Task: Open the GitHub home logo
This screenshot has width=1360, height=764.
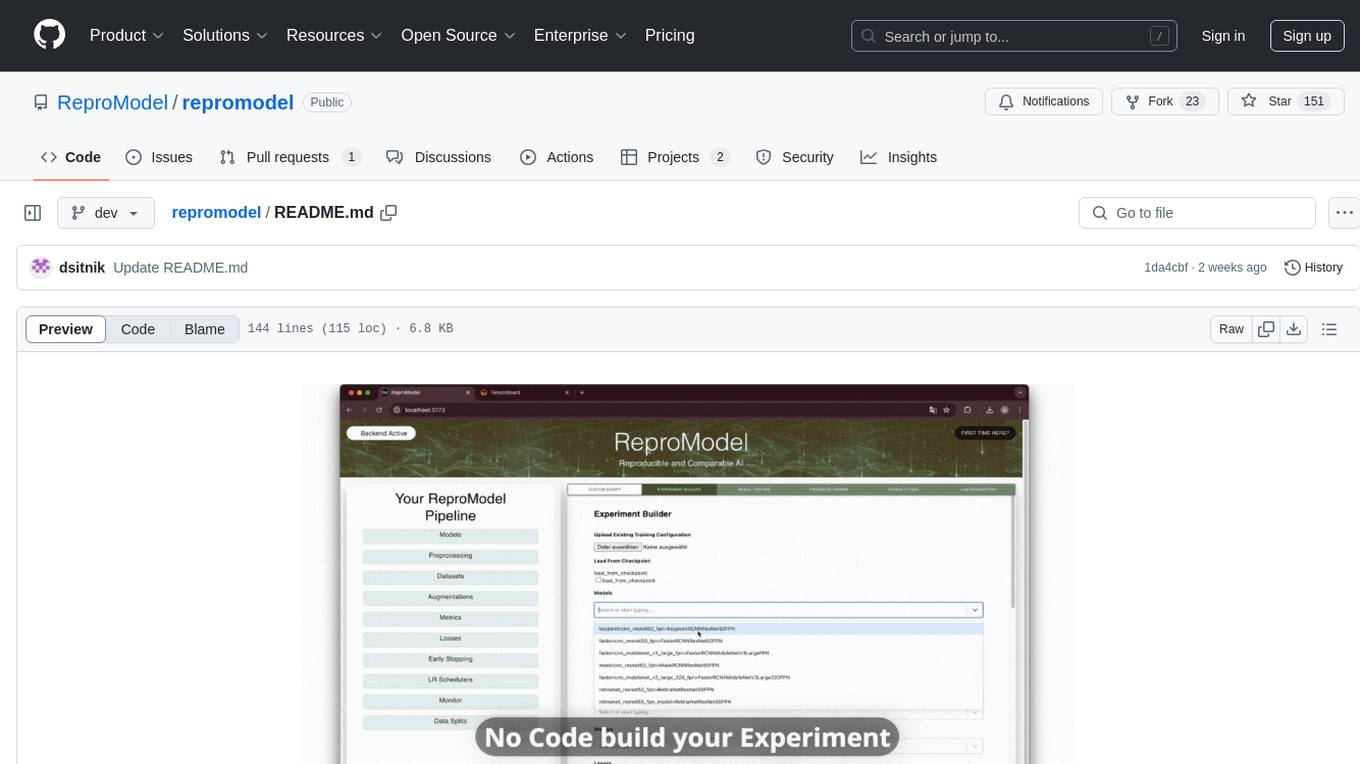Action: (x=49, y=35)
